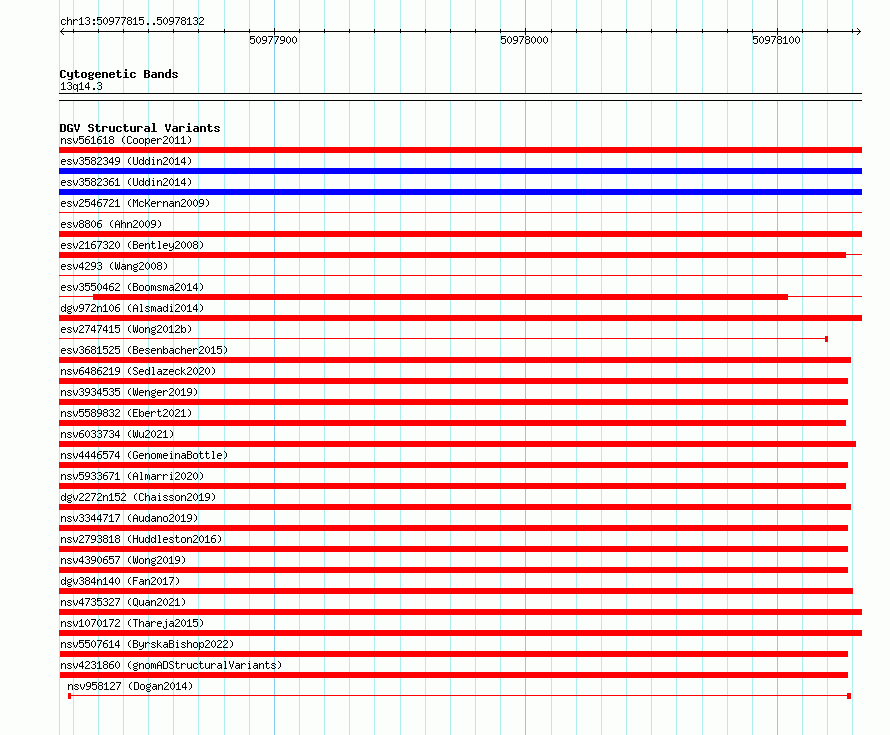The image size is (890, 735).
Task: Click the esv4293 (Wang2008) label
Action: tap(114, 266)
